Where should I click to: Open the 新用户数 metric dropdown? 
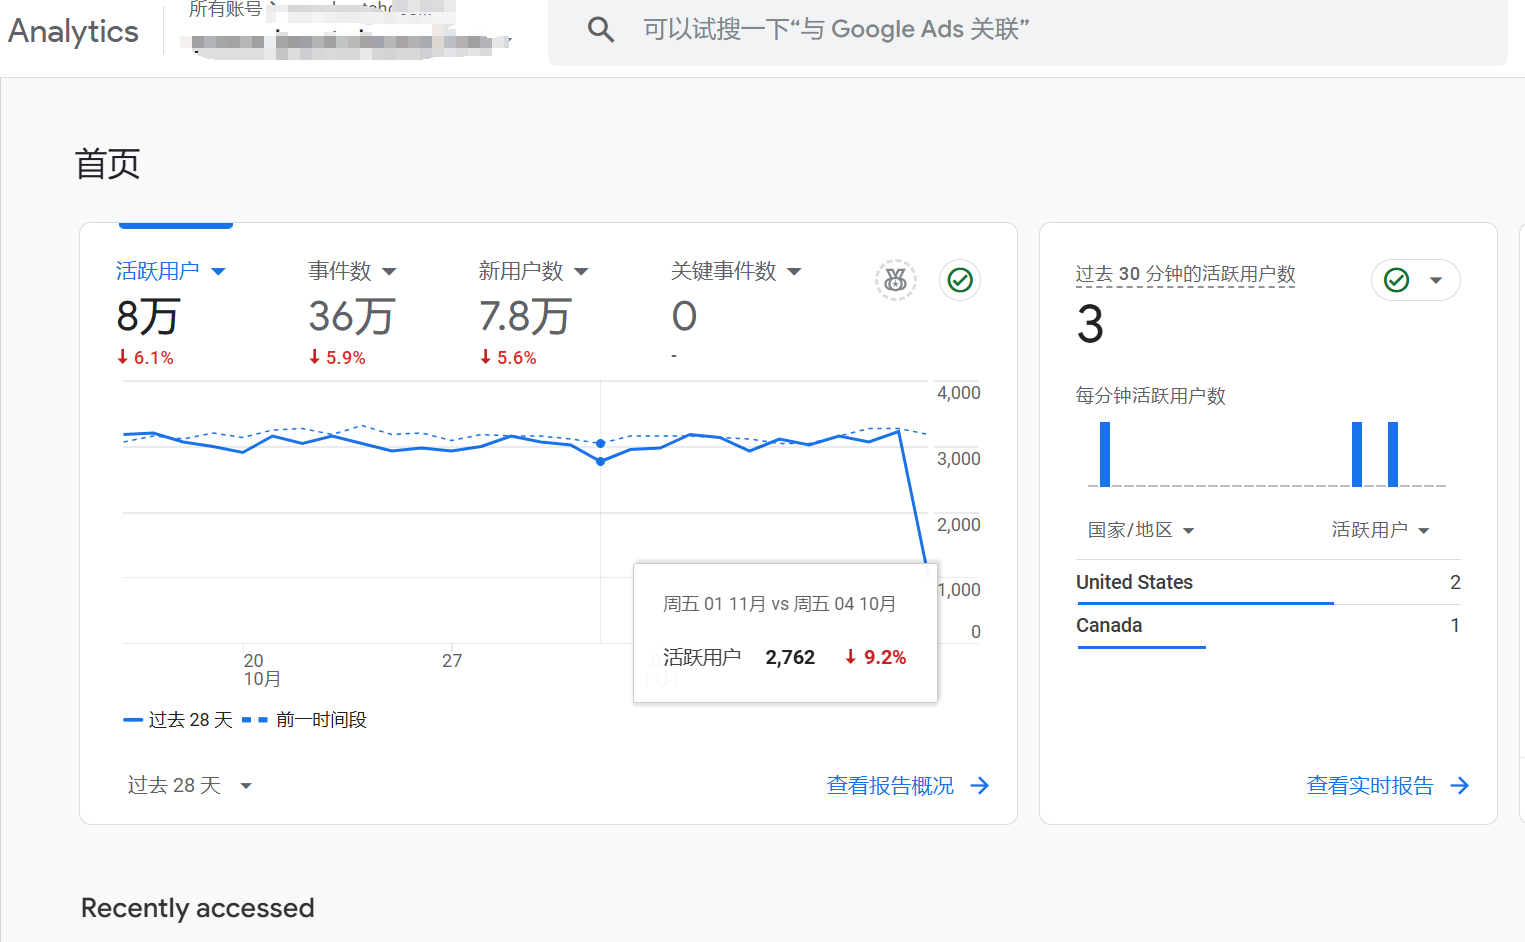pyautogui.click(x=582, y=271)
